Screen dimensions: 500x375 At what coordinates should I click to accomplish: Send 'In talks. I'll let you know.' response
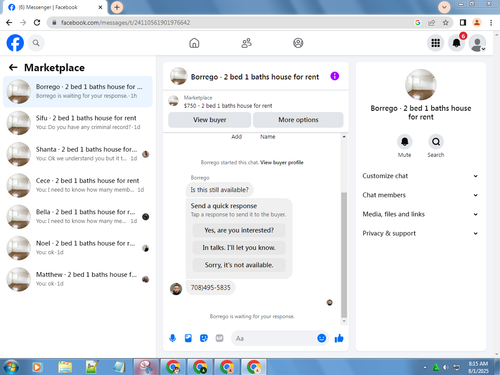[239, 248]
